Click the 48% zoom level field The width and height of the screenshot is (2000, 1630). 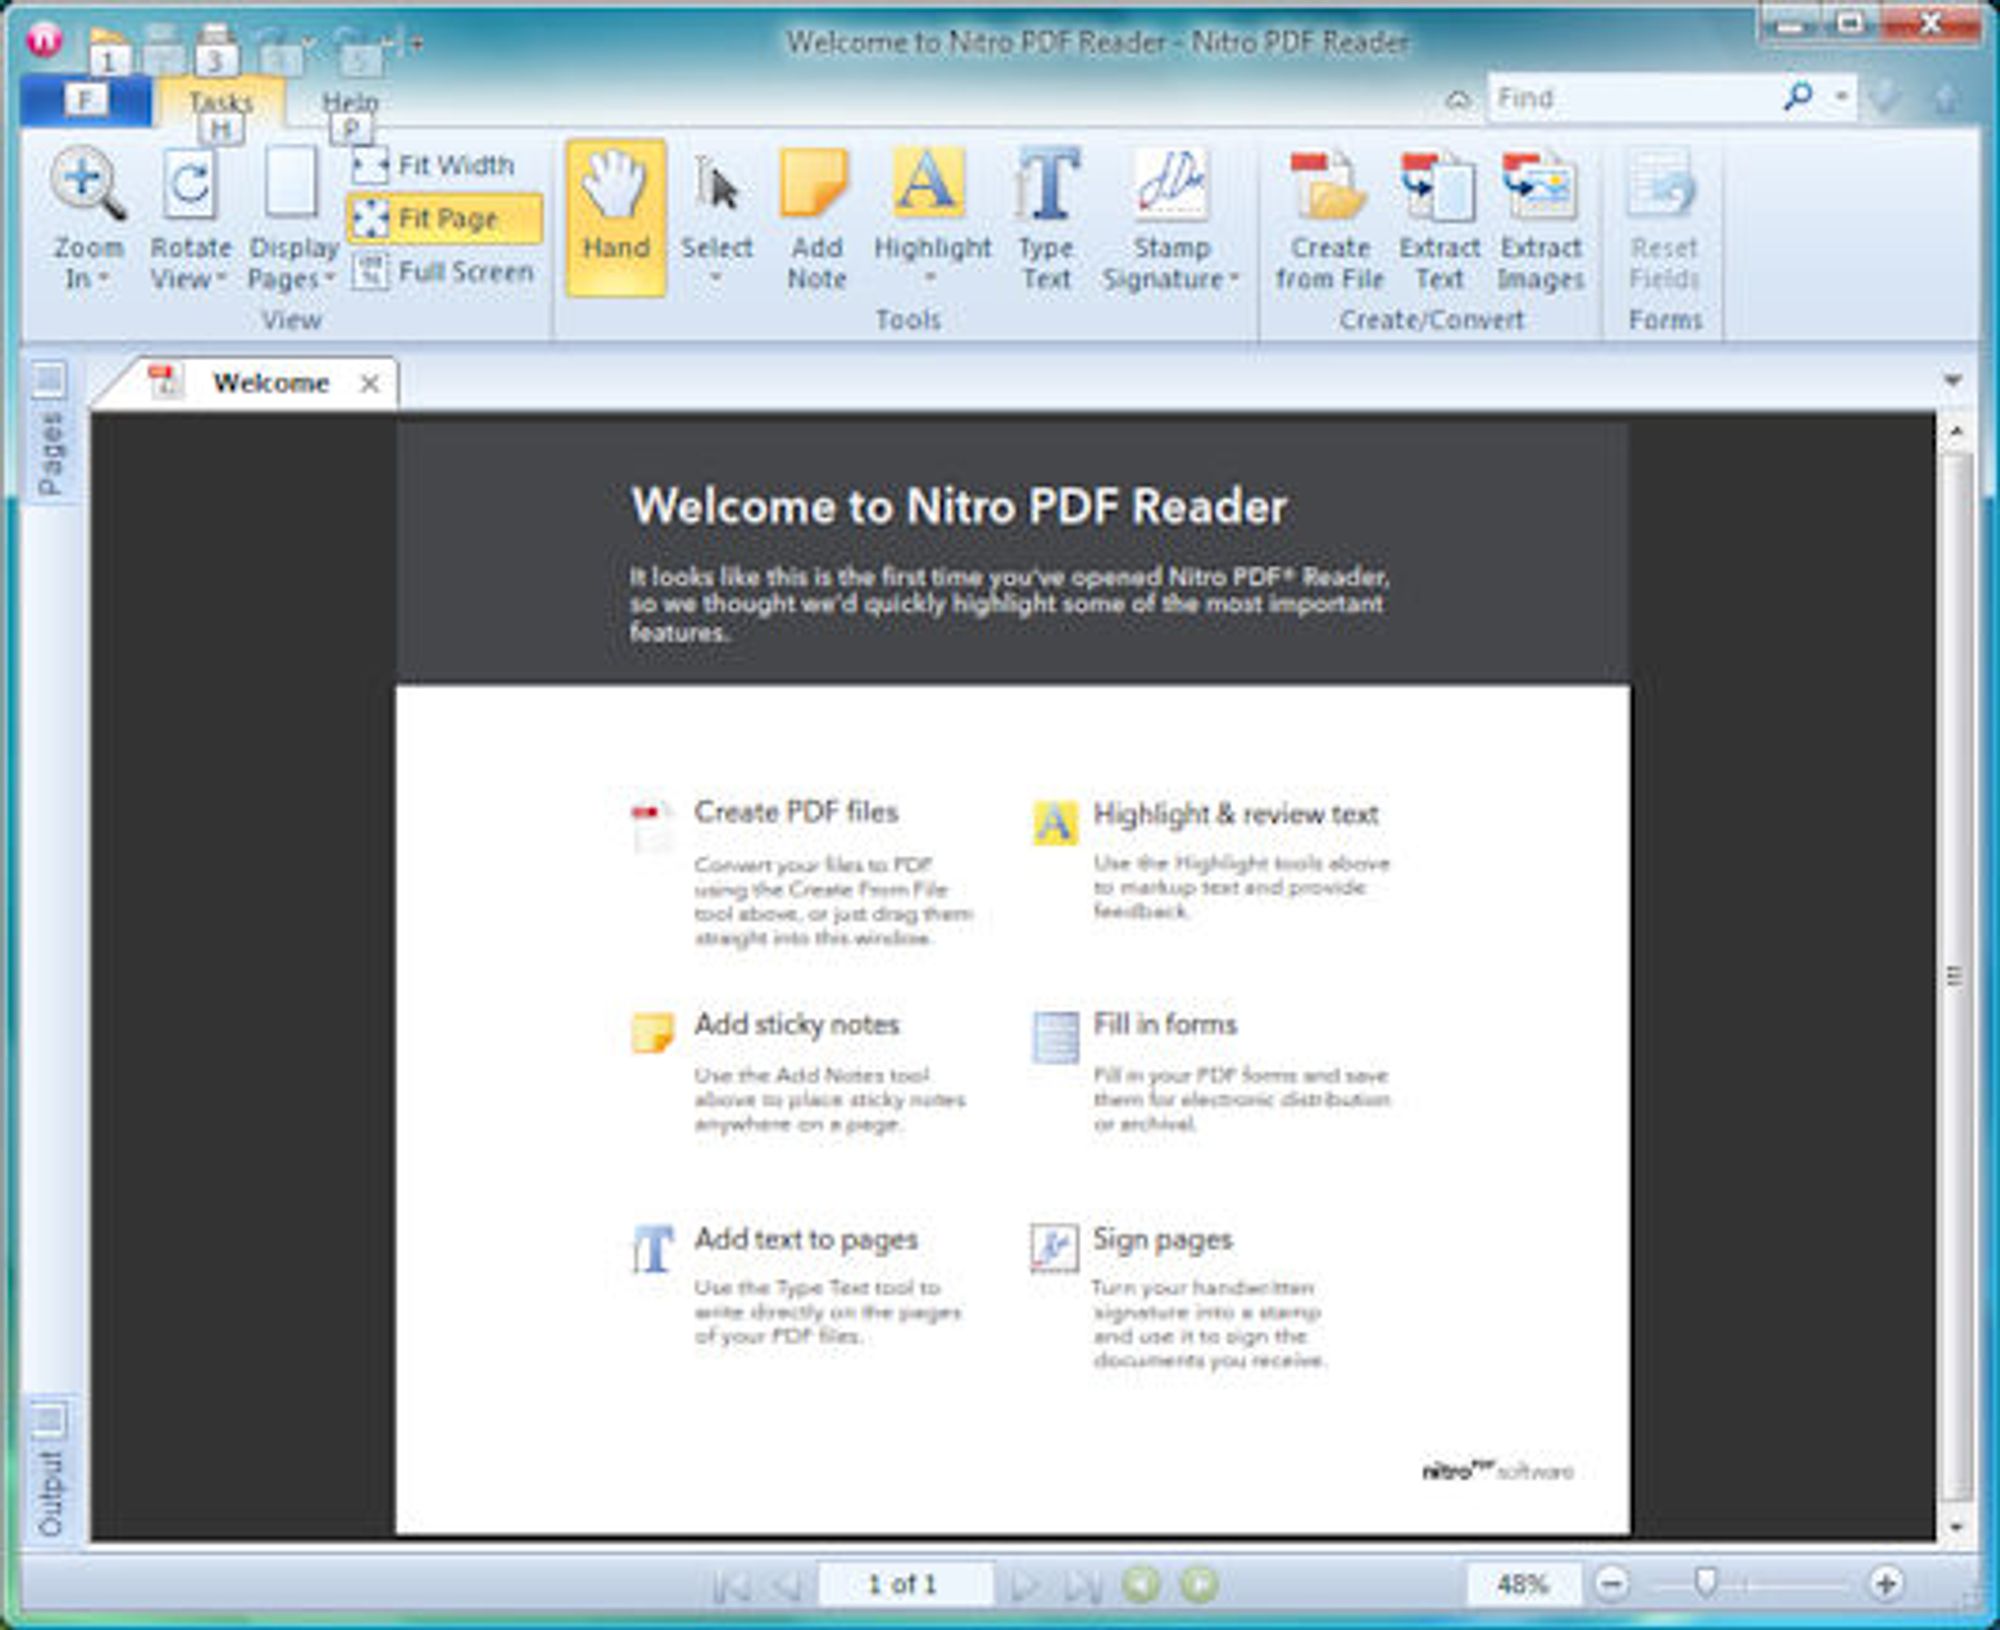tap(1522, 1584)
